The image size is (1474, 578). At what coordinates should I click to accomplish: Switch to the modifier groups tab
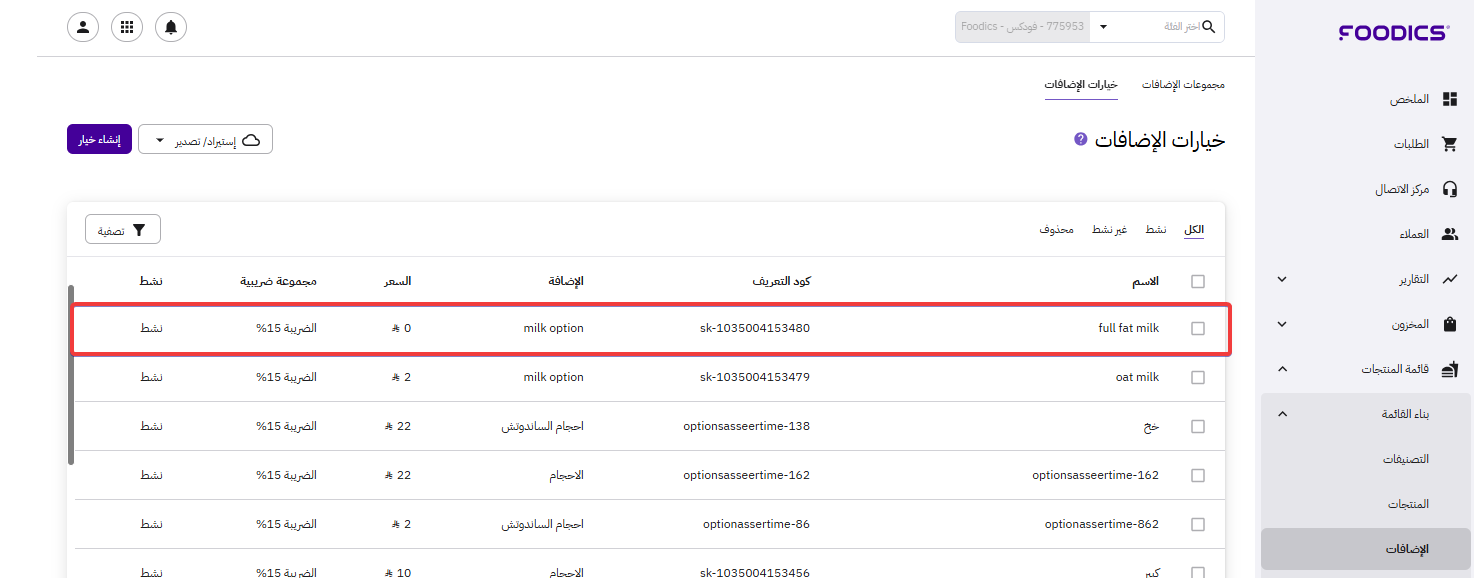tap(1183, 85)
